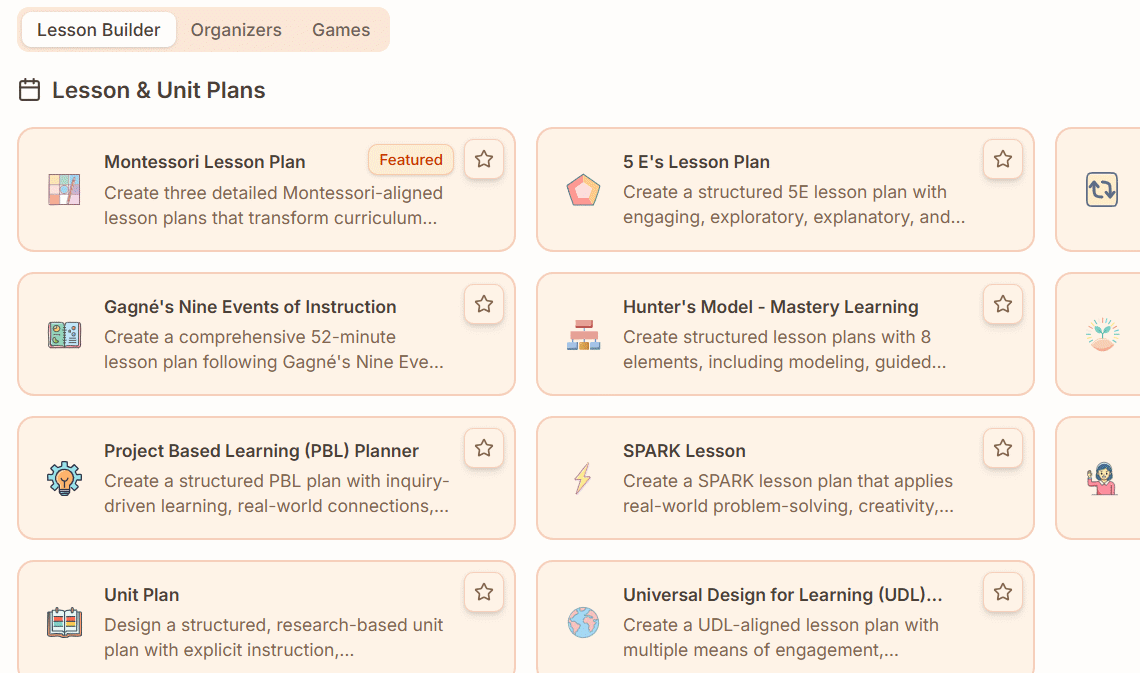Click the Gagné's Nine Events book icon
Viewport: 1140px width, 673px height.
click(x=64, y=335)
